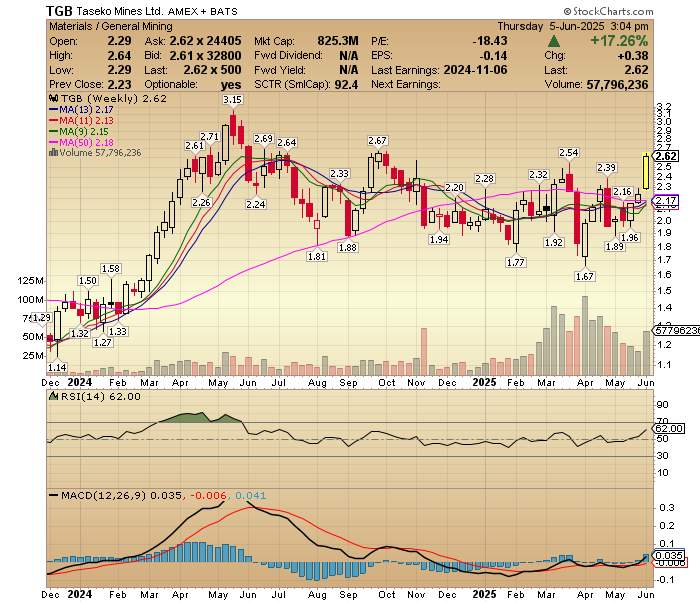Click the 1.67 low price annotation
This screenshot has width=700, height=603.
pyautogui.click(x=584, y=276)
